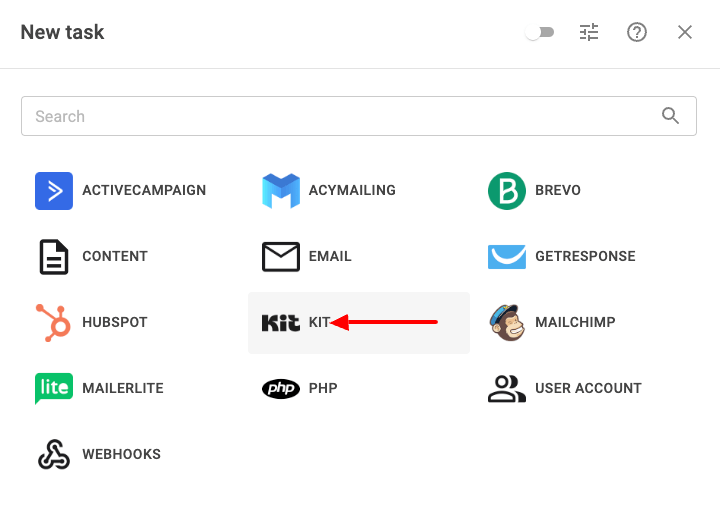
Task: Choose the MAILCHIMP label
Action: click(x=575, y=322)
